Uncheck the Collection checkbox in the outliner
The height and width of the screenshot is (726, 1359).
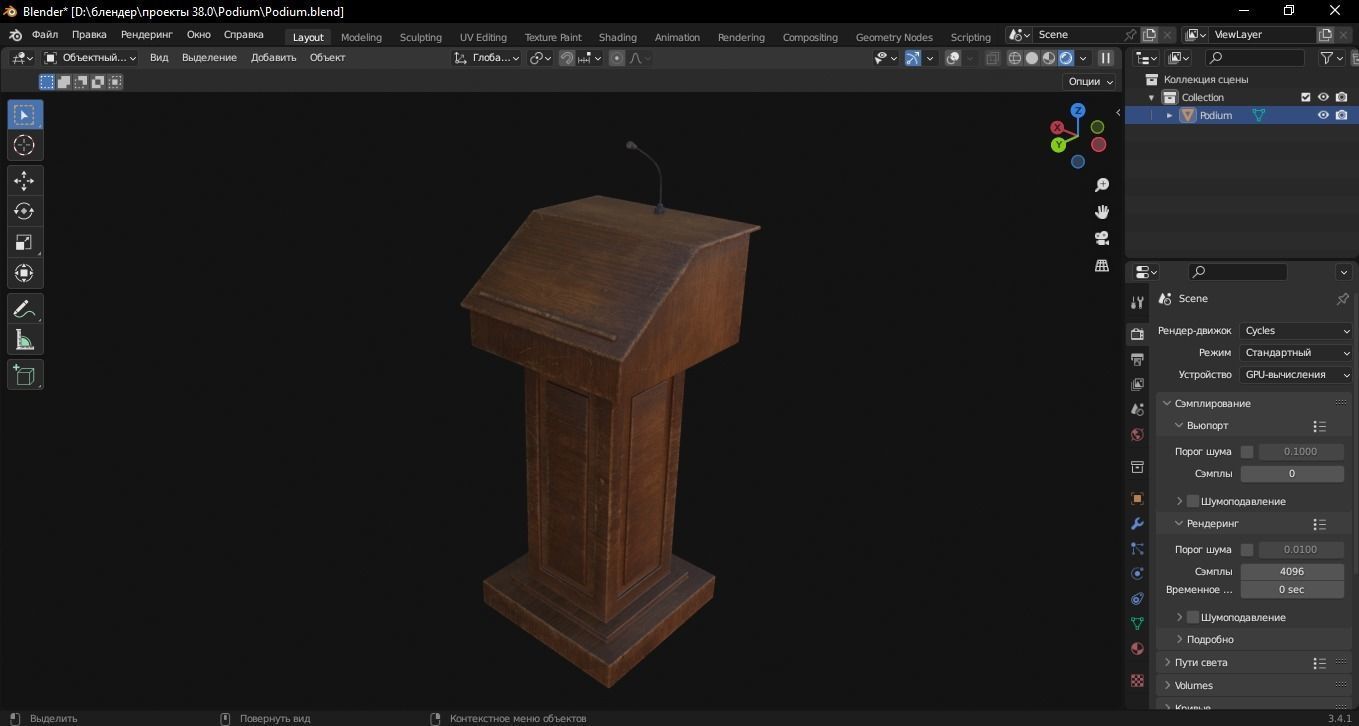[1305, 97]
